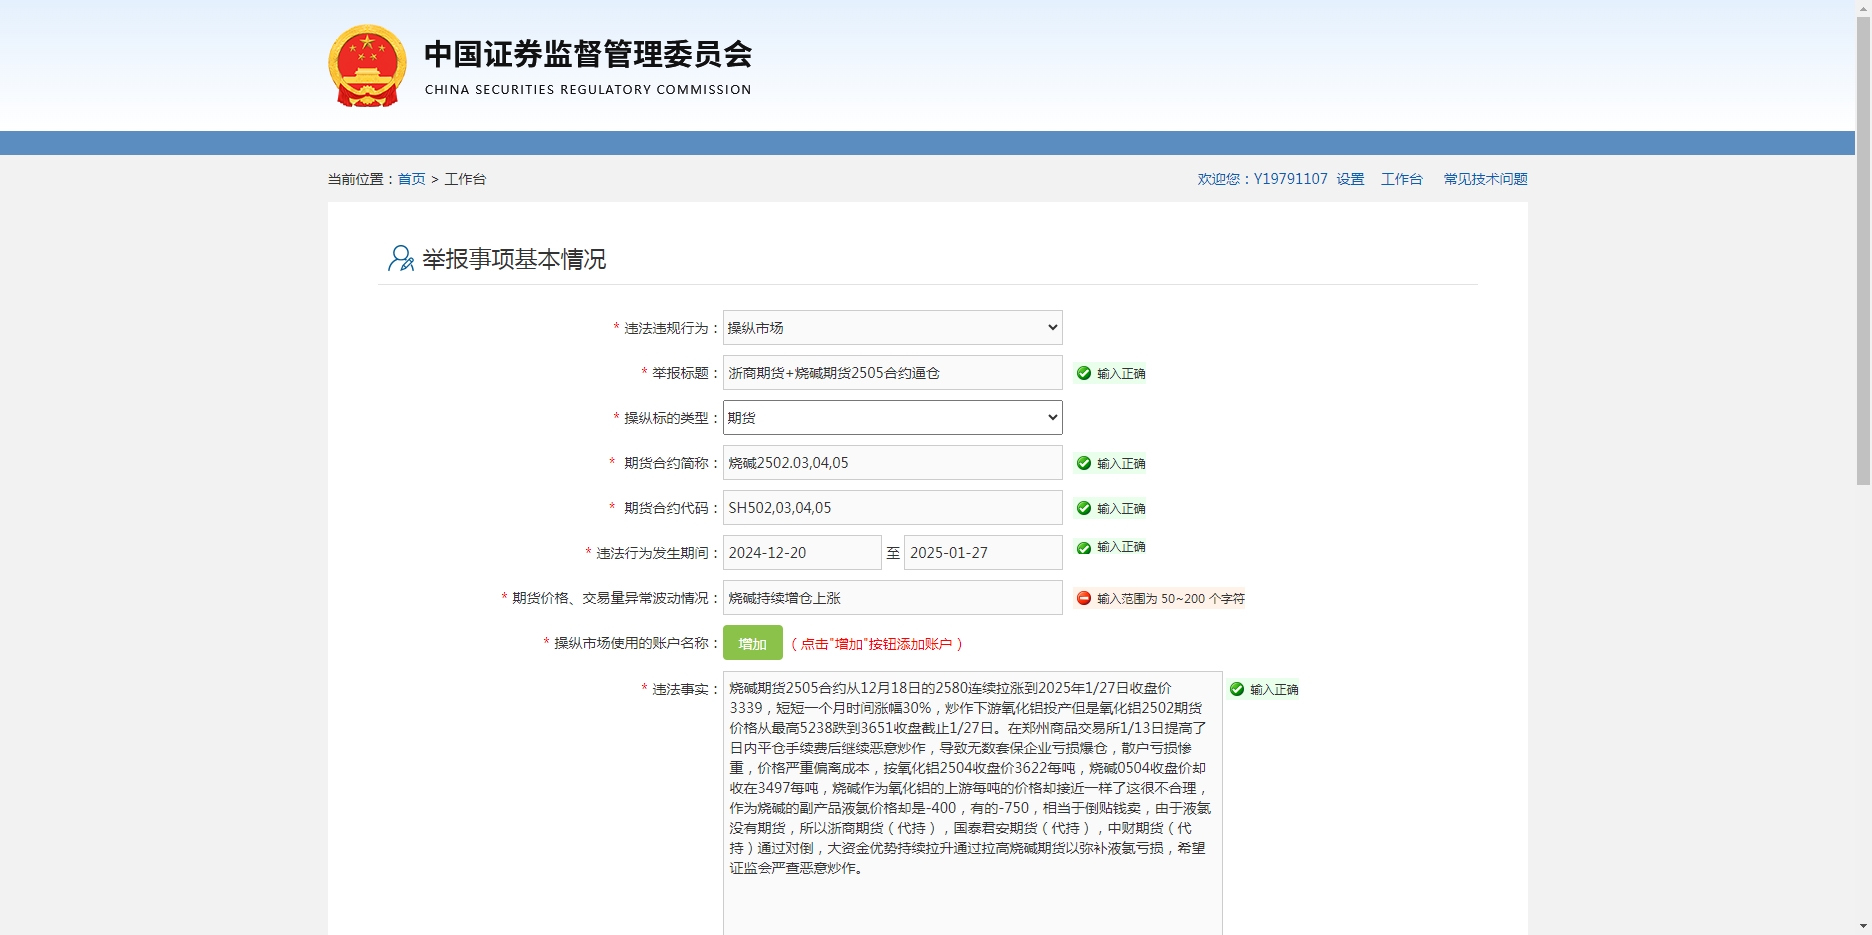The height and width of the screenshot is (935, 1872).
Task: Click the page vertical scrollbar thumb
Action: 1863,250
